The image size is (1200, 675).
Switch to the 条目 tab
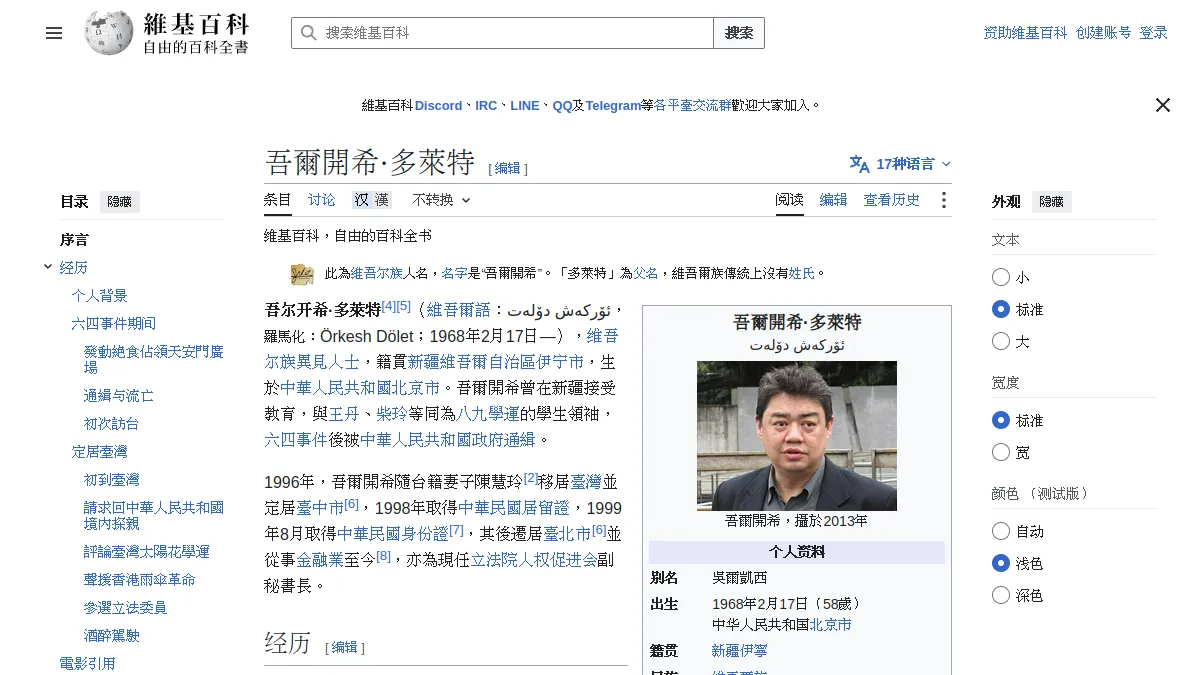278,200
